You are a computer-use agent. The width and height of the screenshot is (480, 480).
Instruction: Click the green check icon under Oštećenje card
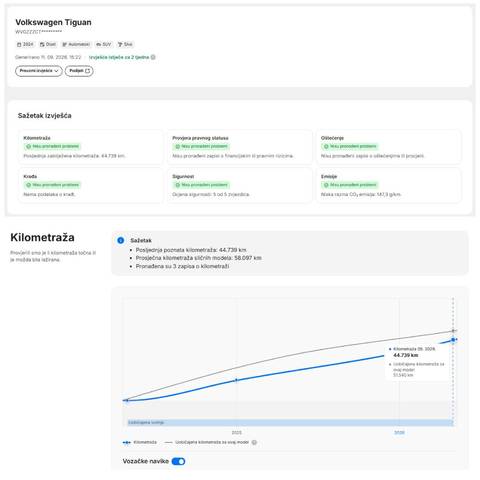326,146
